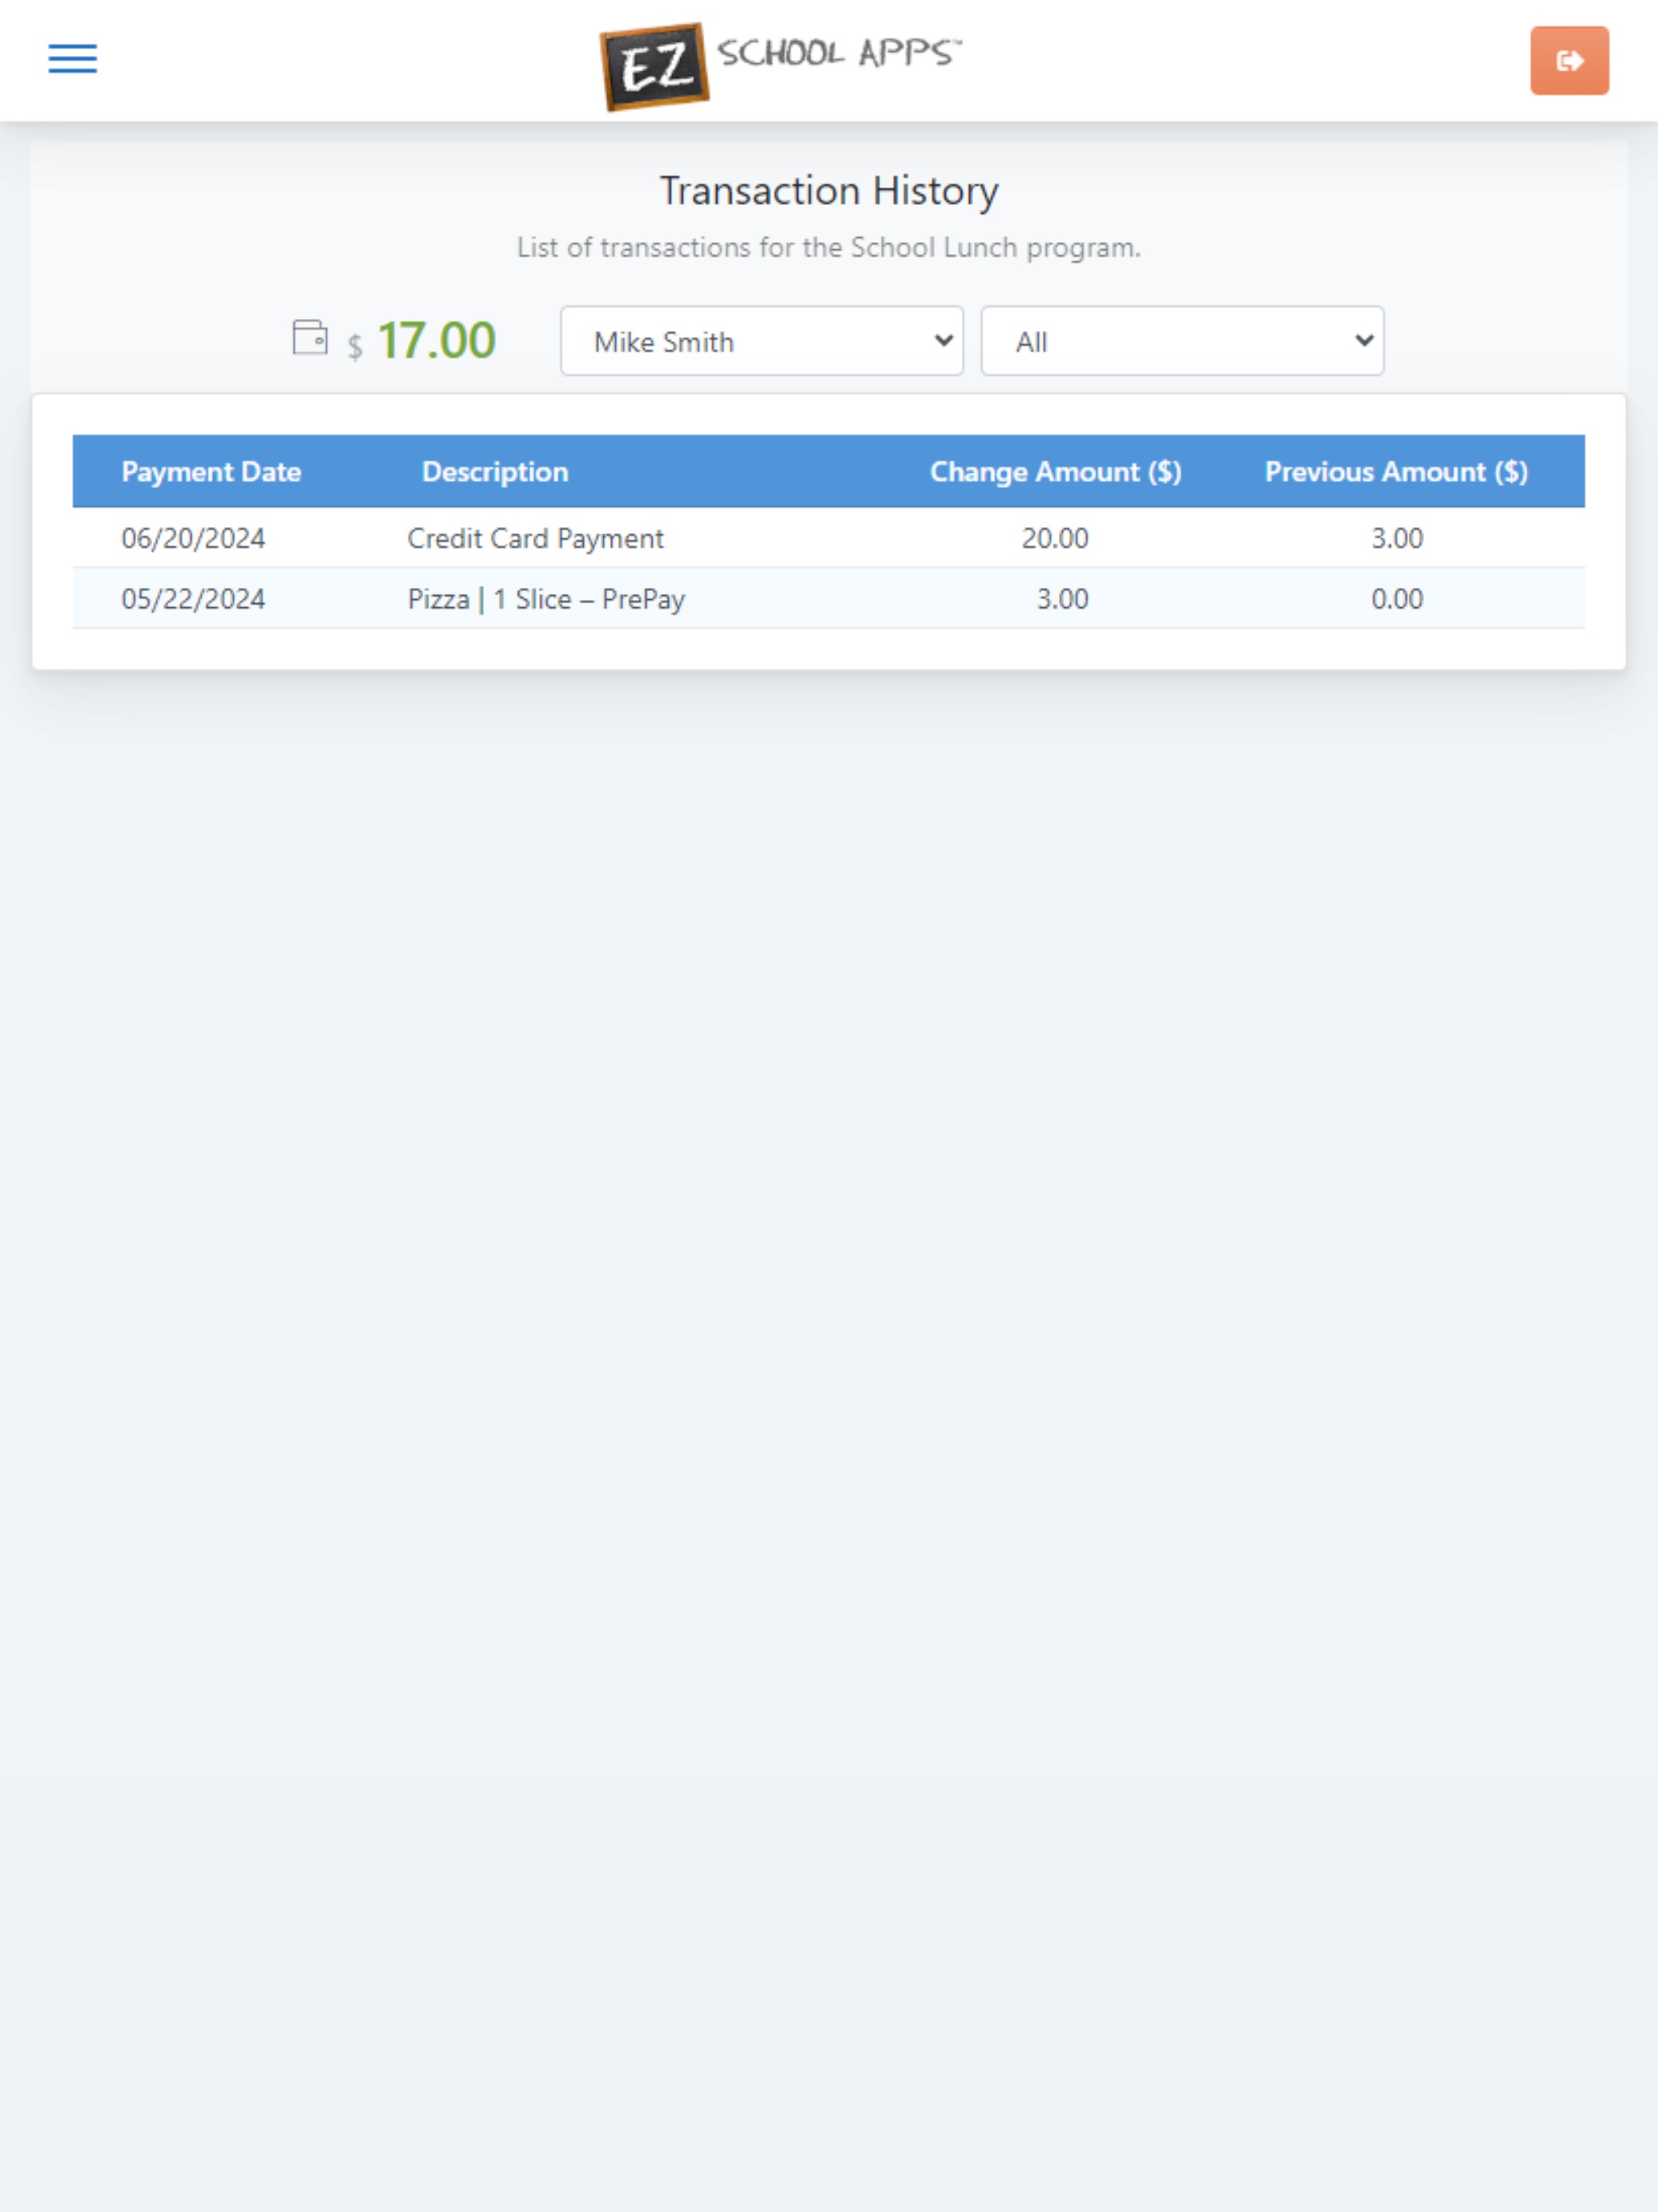Viewport: 1658px width, 2212px height.
Task: Click the 17.00 balance amount
Action: 436,340
